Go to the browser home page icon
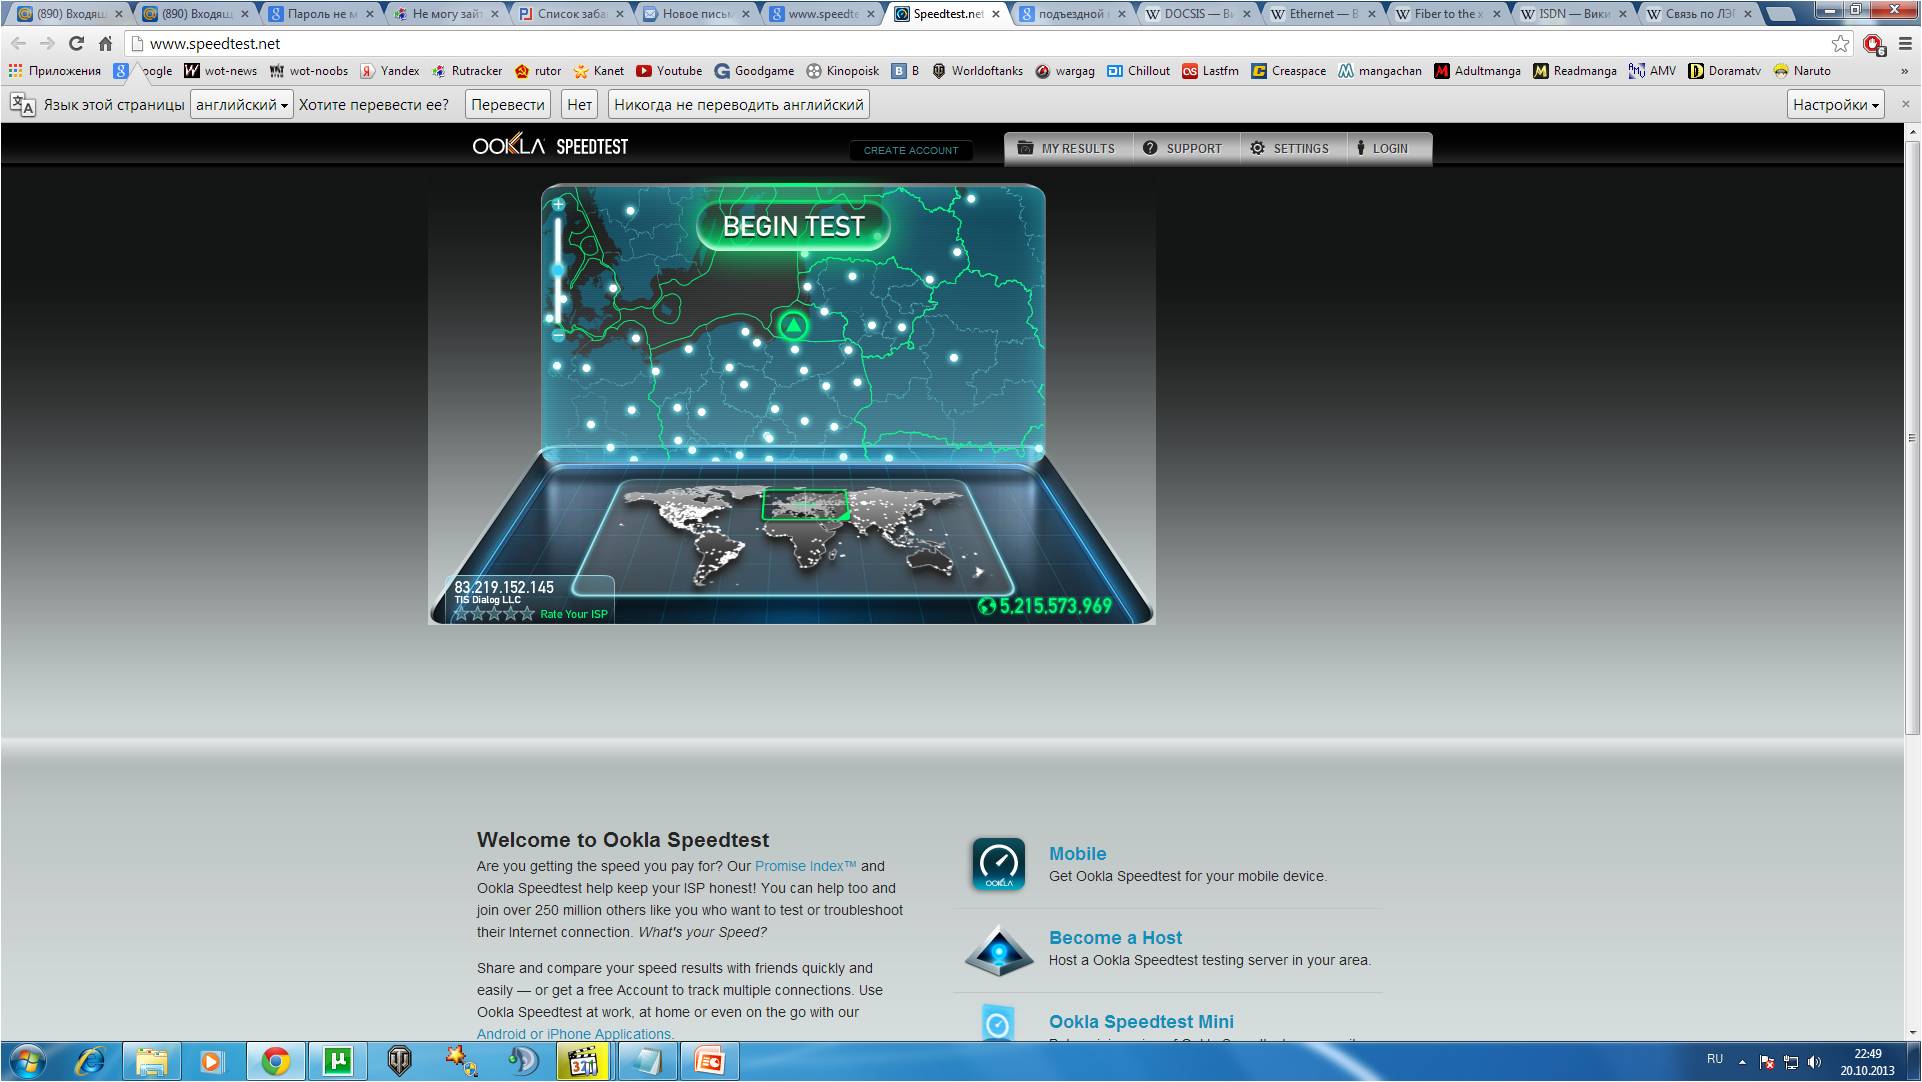 (105, 44)
